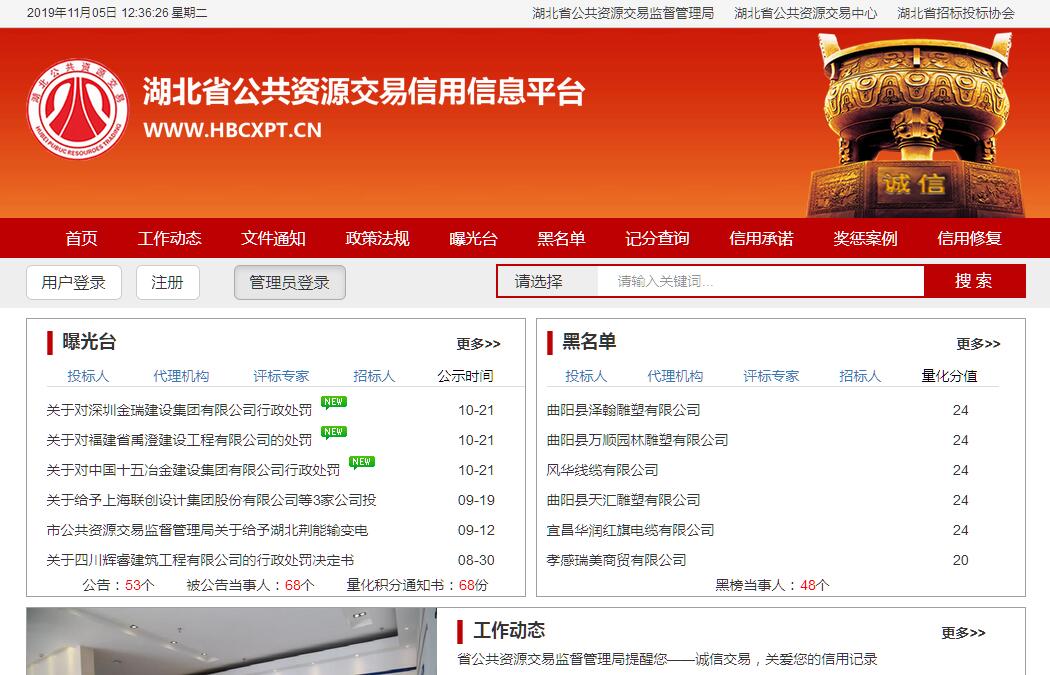Go to 黑名单 in the navigation bar

point(561,238)
